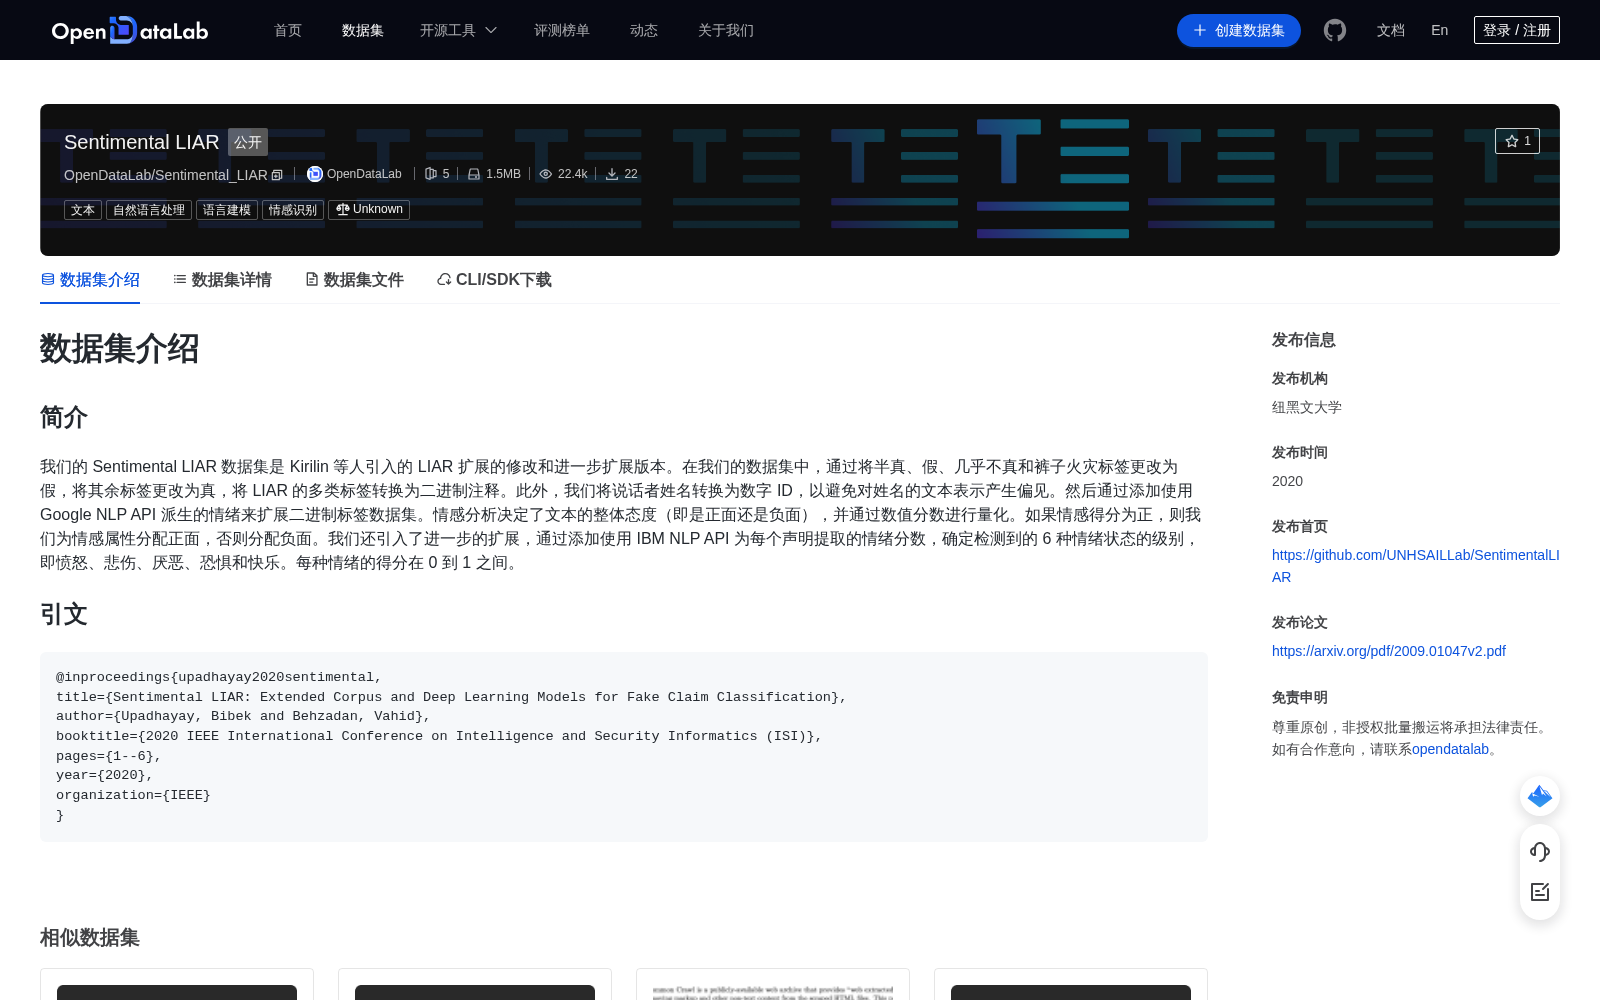Open 文档 link in header

click(1391, 30)
